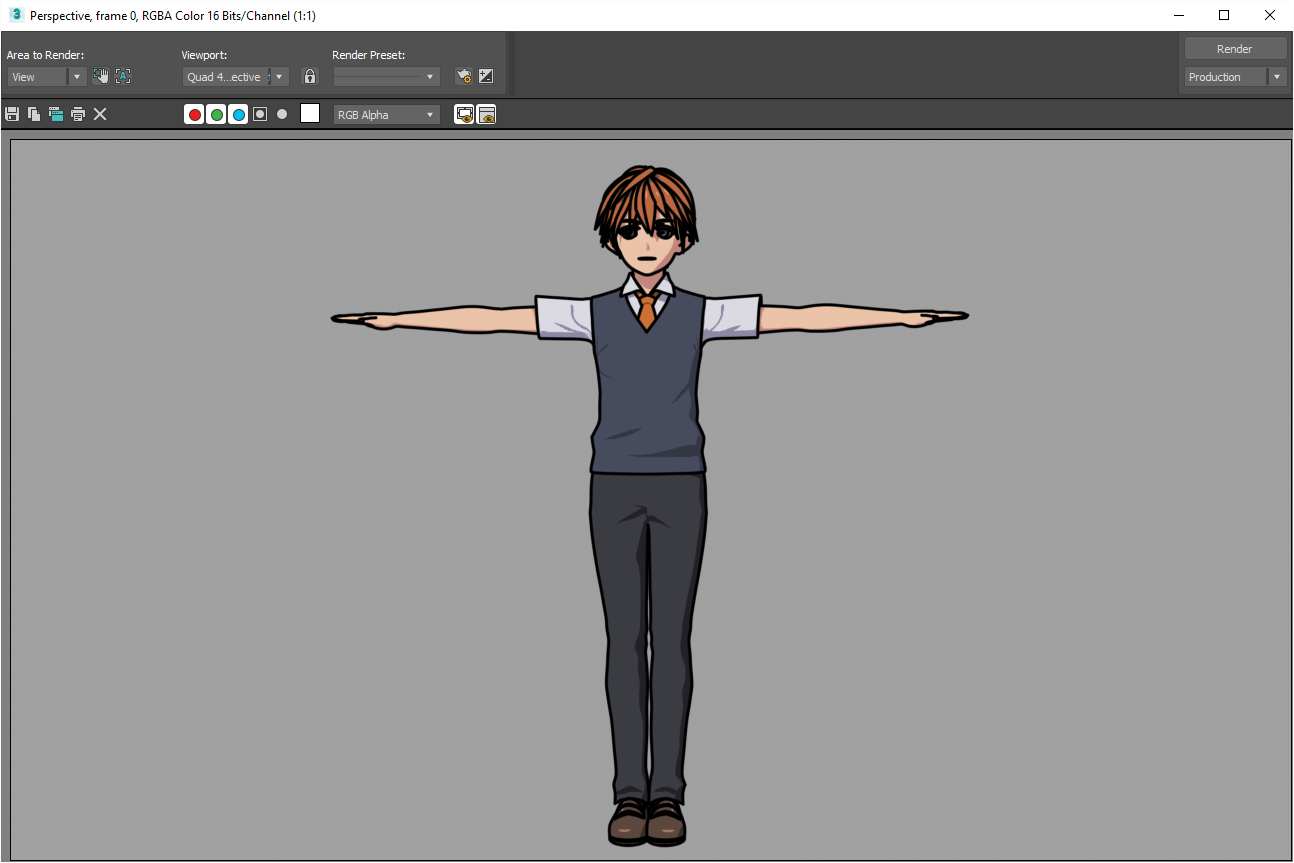The height and width of the screenshot is (863, 1294).
Task: Click the Edit Region hand icon
Action: (x=101, y=76)
